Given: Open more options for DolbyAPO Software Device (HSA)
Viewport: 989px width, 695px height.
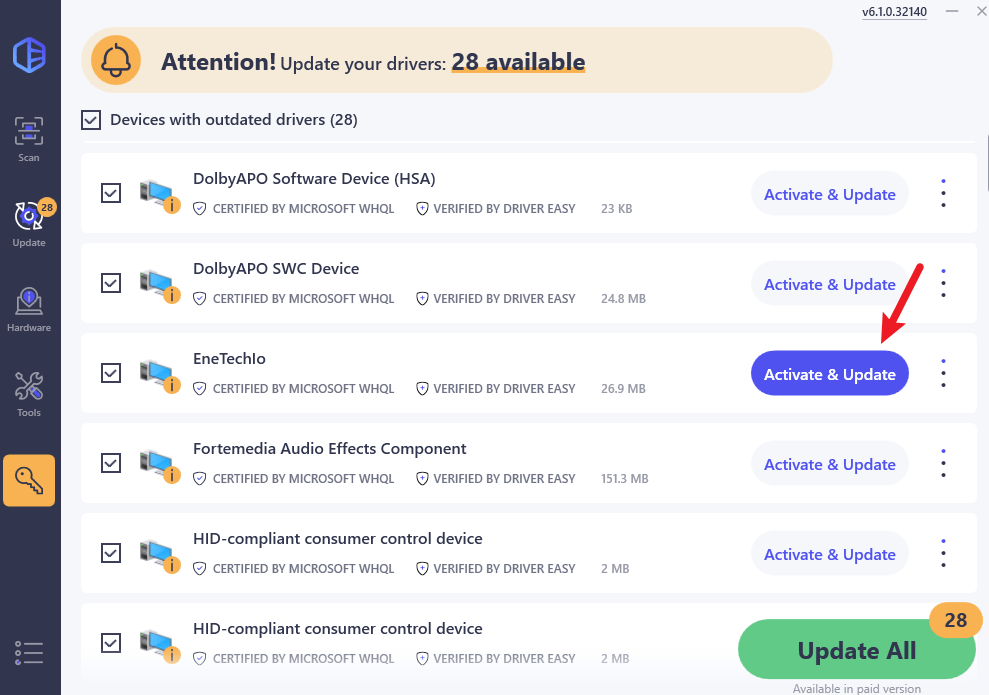Looking at the screenshot, I should (x=943, y=194).
